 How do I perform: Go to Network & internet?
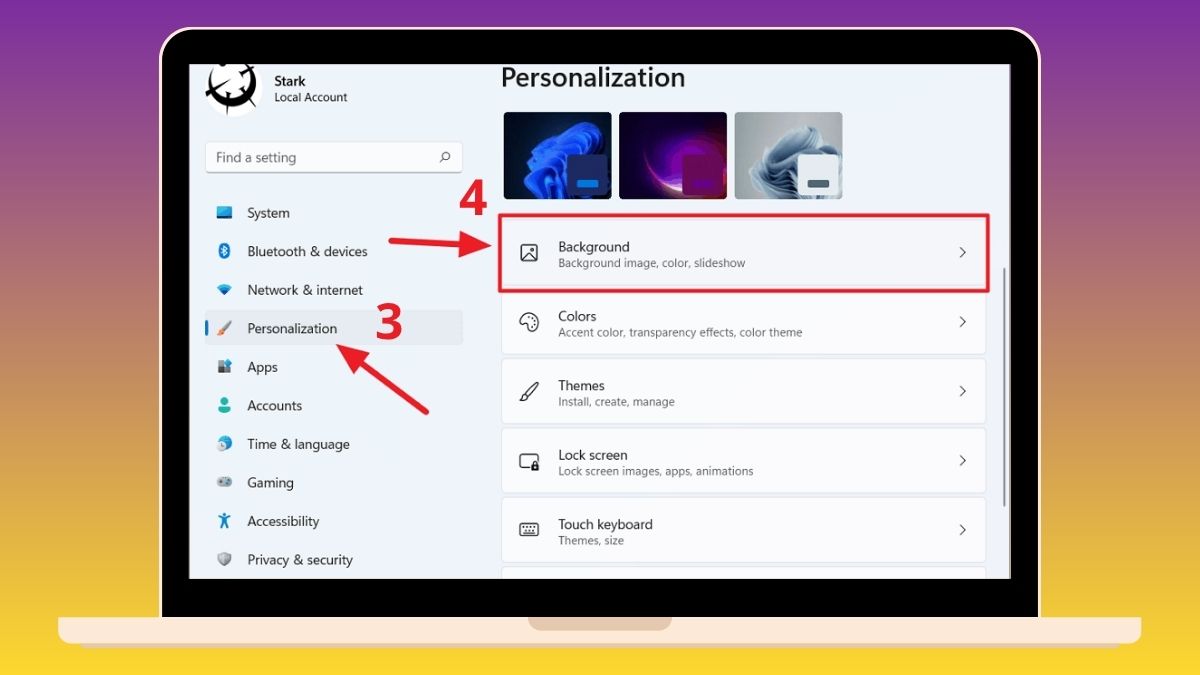coord(334,290)
